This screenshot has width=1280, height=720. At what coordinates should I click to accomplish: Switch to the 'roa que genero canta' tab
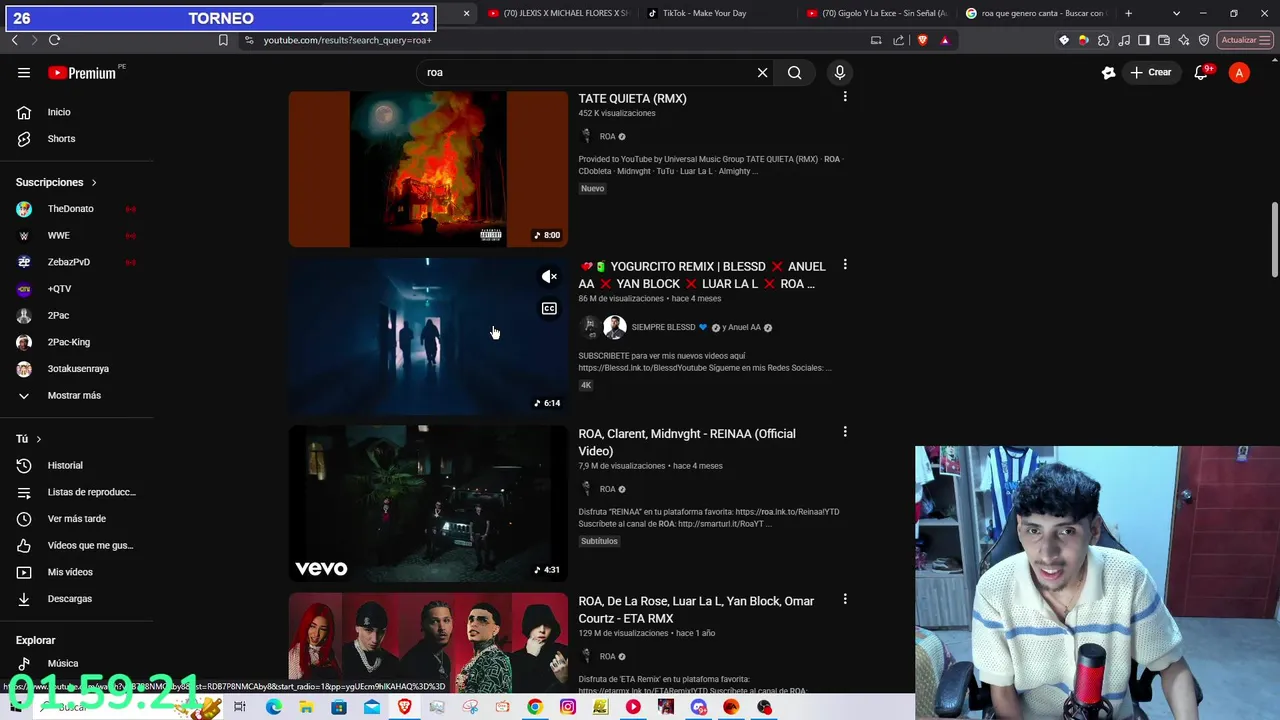(x=1036, y=13)
